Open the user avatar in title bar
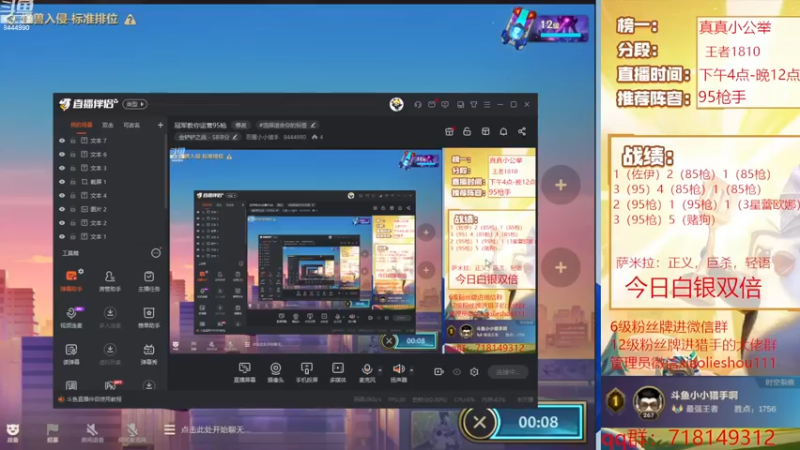The width and height of the screenshot is (800, 450). pyautogui.click(x=396, y=104)
